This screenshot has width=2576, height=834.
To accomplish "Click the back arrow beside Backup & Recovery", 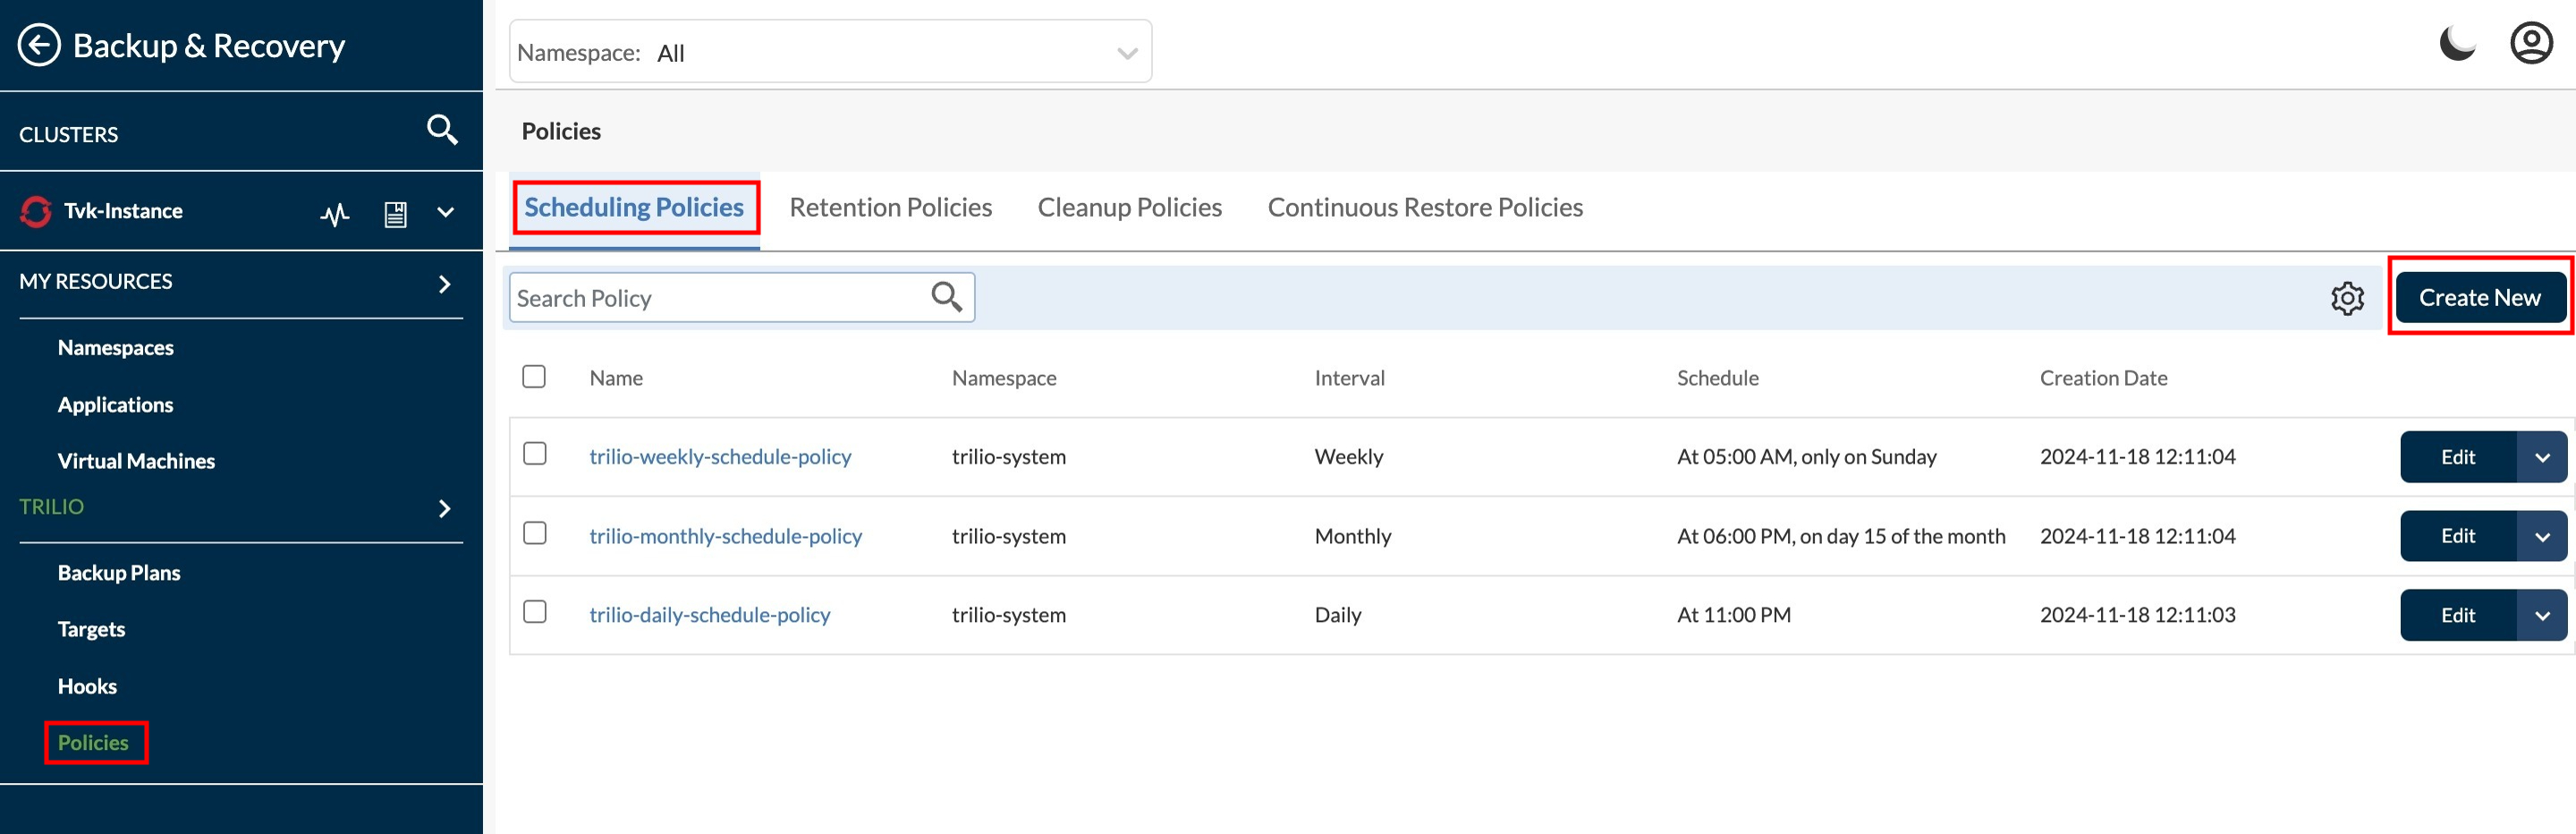I will [40, 46].
